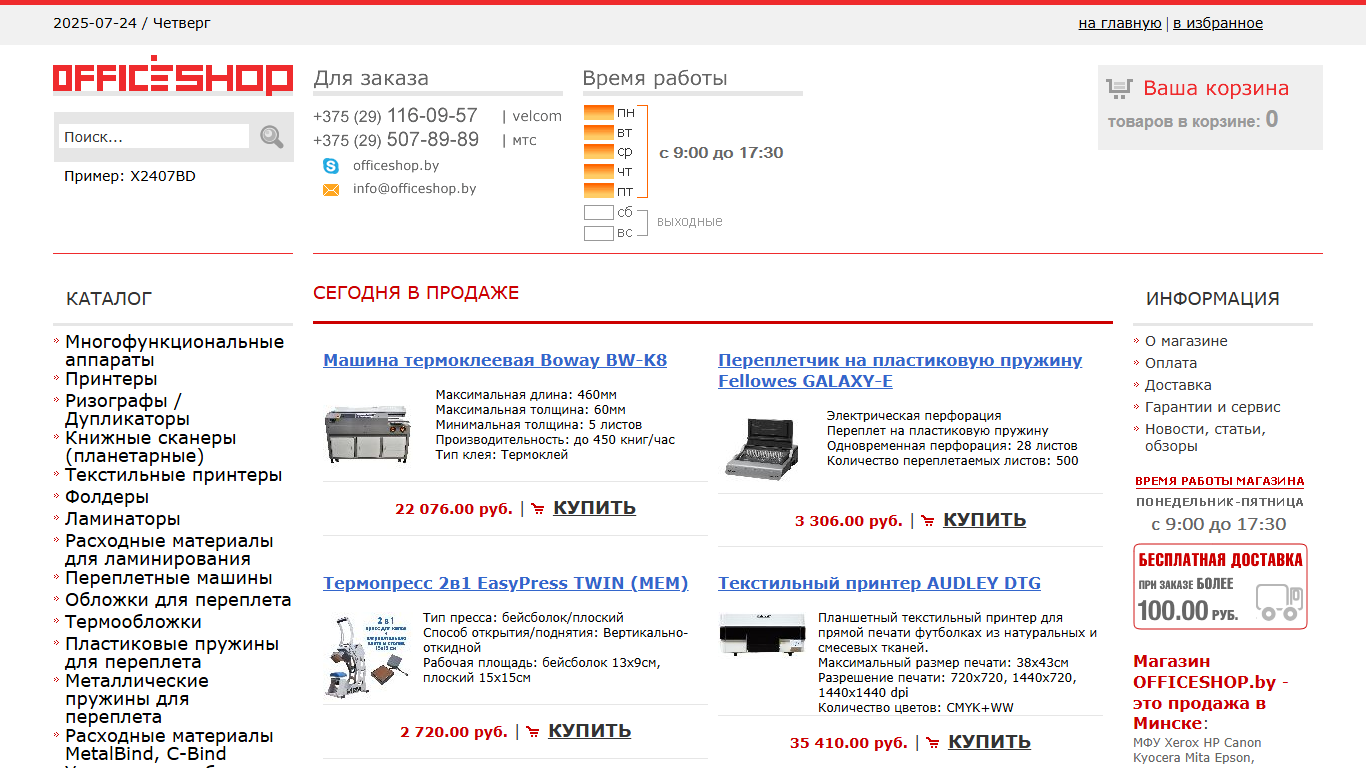Open Обложки для переплета category

[x=178, y=600]
